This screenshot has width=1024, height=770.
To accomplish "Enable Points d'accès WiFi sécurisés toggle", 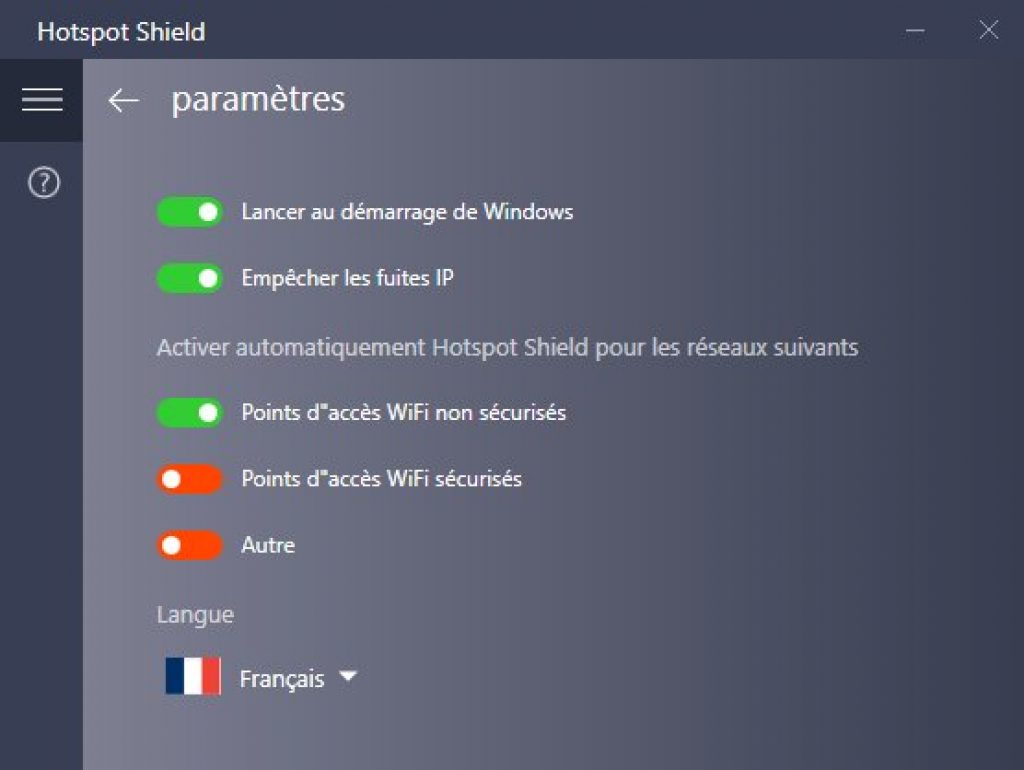I will pyautogui.click(x=189, y=479).
